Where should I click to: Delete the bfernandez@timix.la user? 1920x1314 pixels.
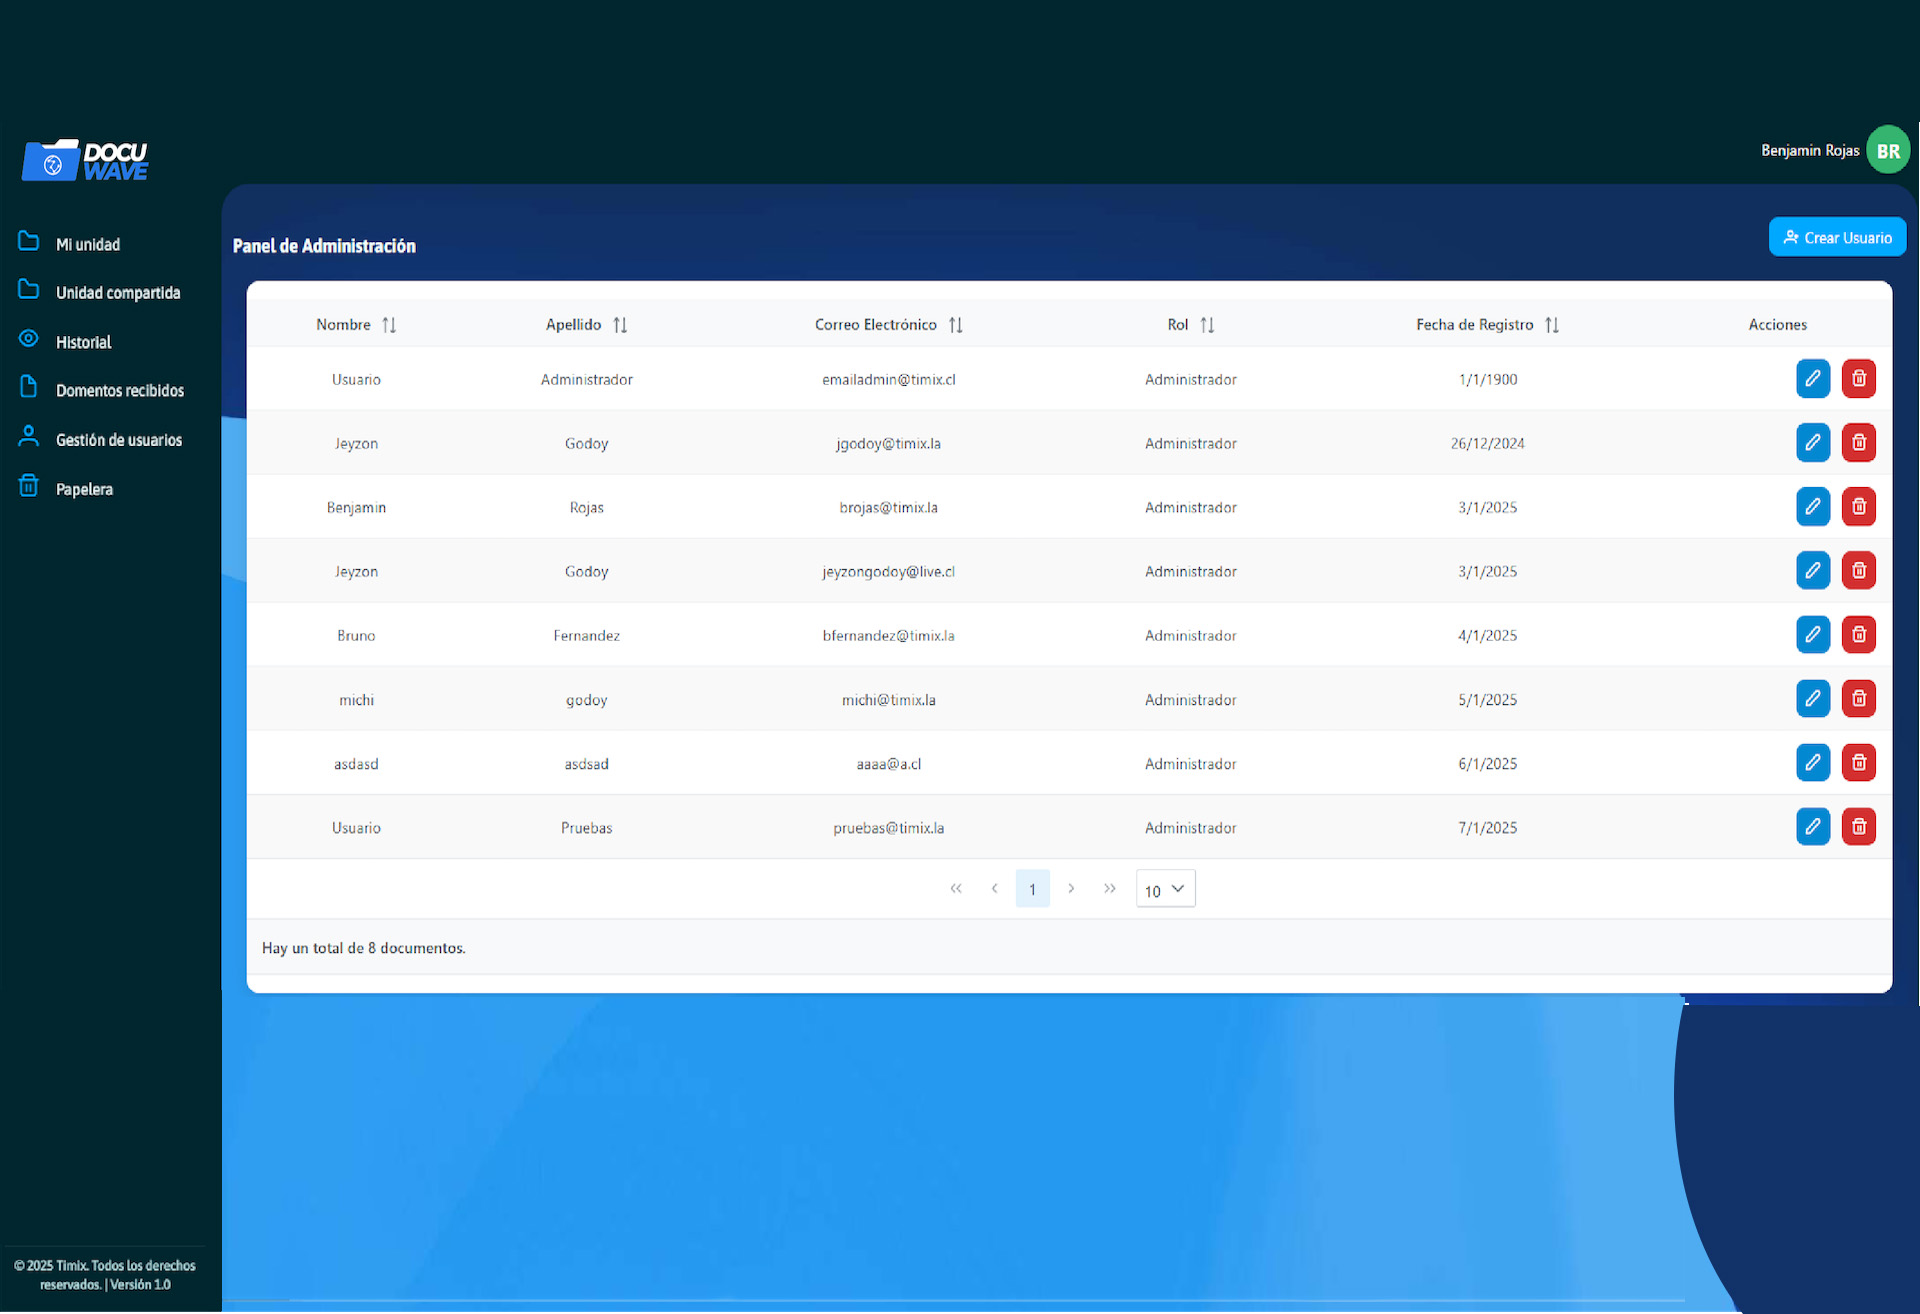[1858, 635]
